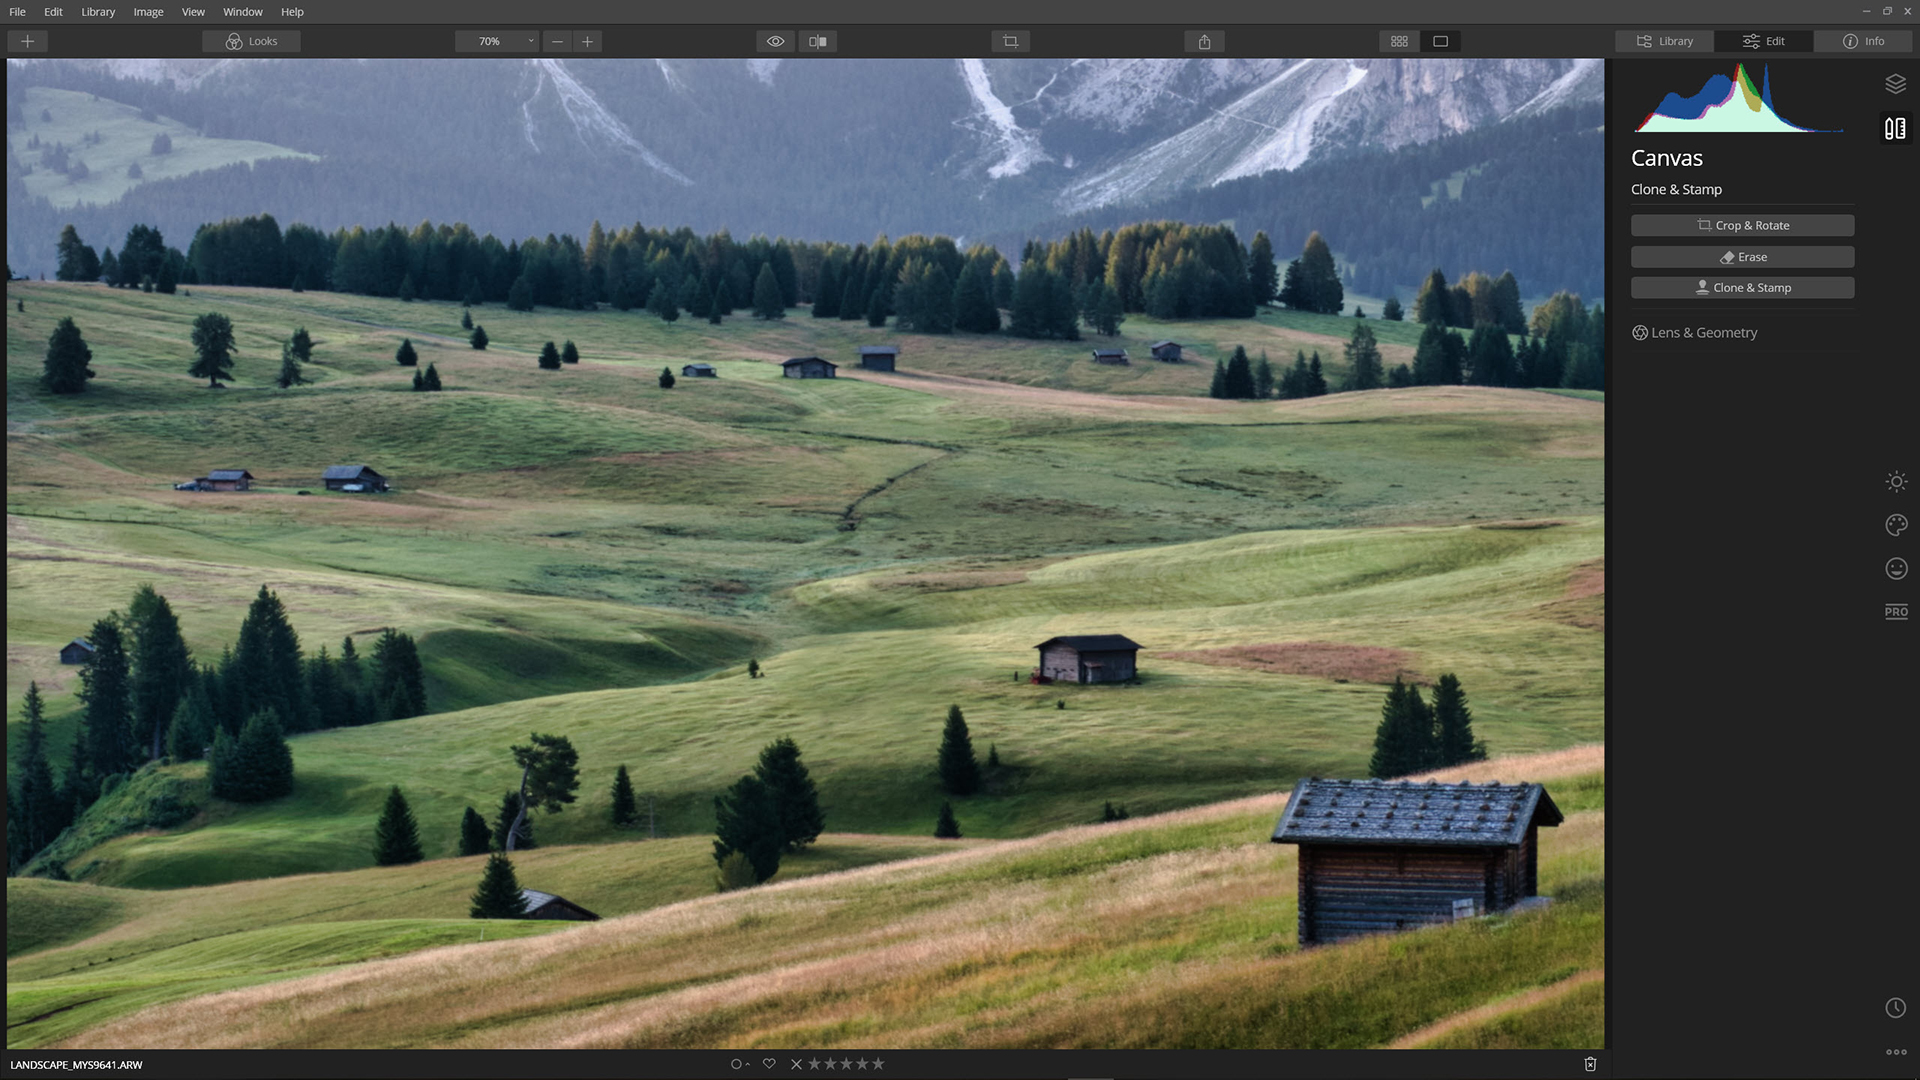Viewport: 1920px width, 1080px height.
Task: Click the Clone & Stamp button
Action: point(1743,288)
